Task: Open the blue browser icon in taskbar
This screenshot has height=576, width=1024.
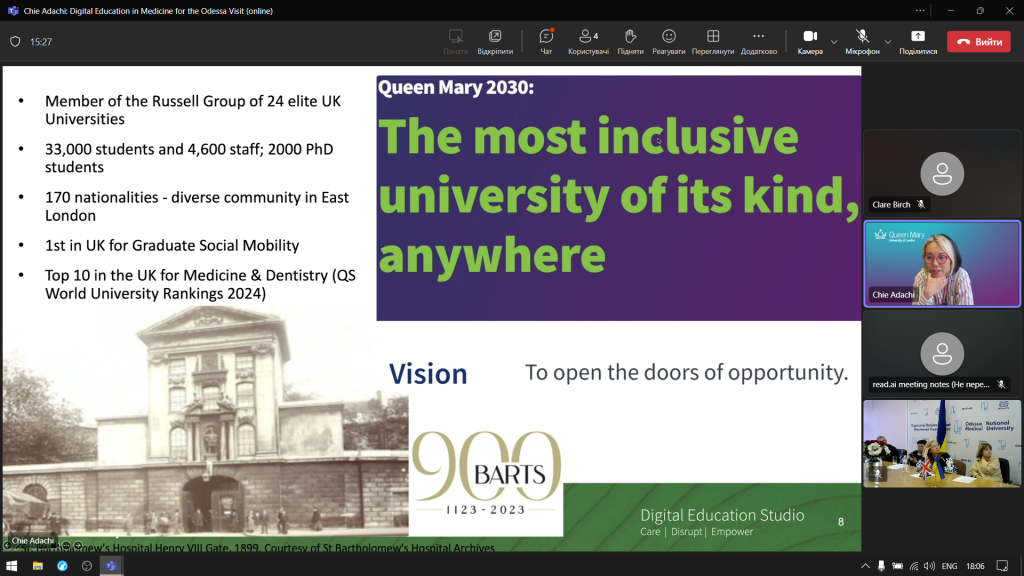Action: [62, 566]
